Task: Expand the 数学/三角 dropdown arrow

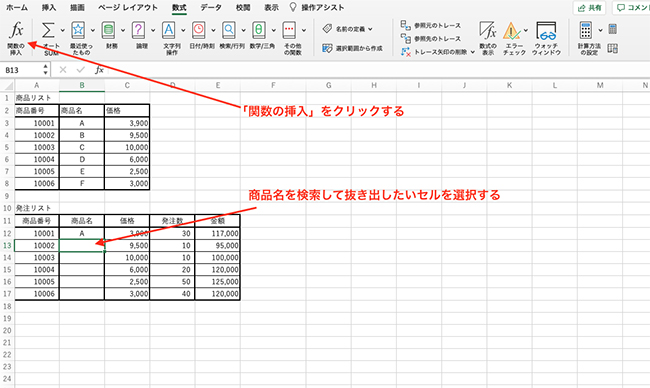Action: pos(274,30)
